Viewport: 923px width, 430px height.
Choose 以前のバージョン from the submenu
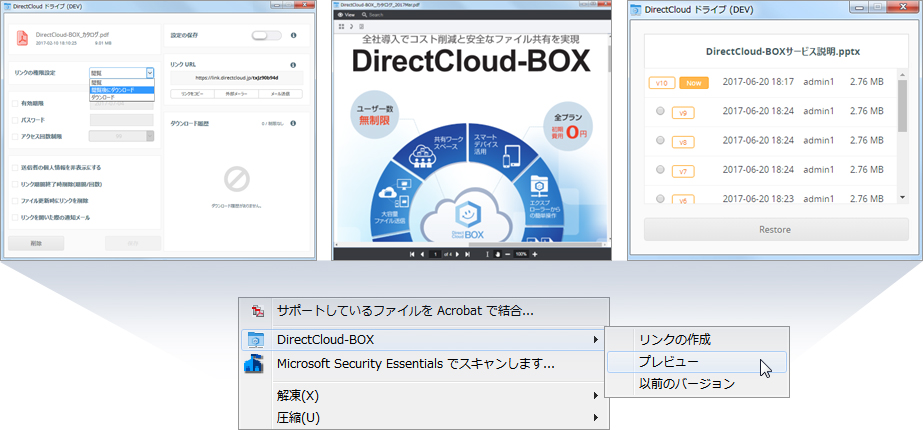click(687, 383)
